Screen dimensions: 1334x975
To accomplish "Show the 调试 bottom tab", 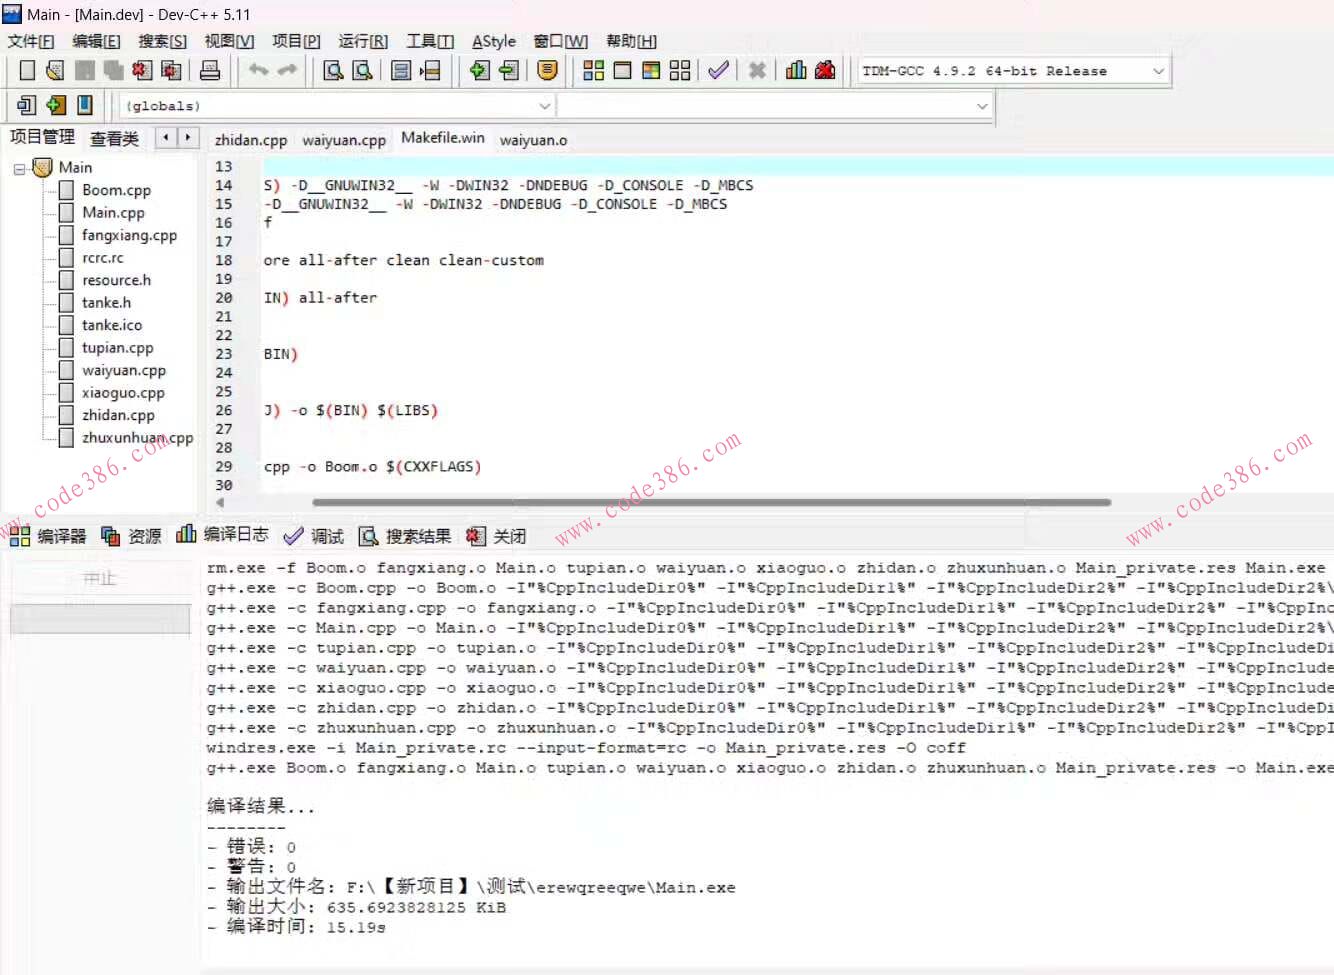I will point(314,536).
